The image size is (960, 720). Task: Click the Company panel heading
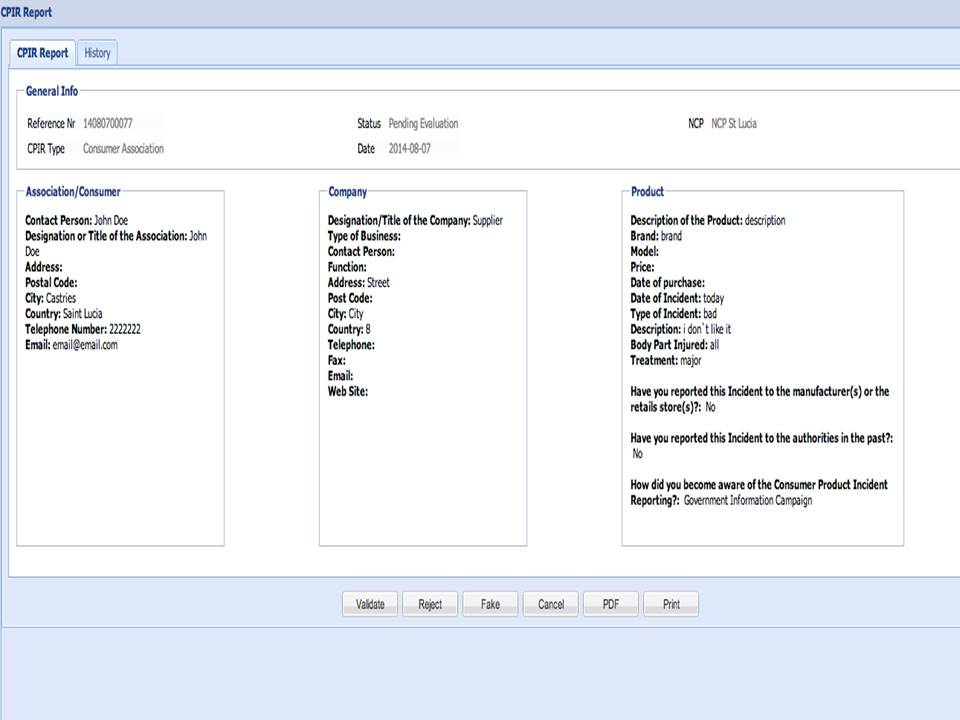click(x=348, y=192)
